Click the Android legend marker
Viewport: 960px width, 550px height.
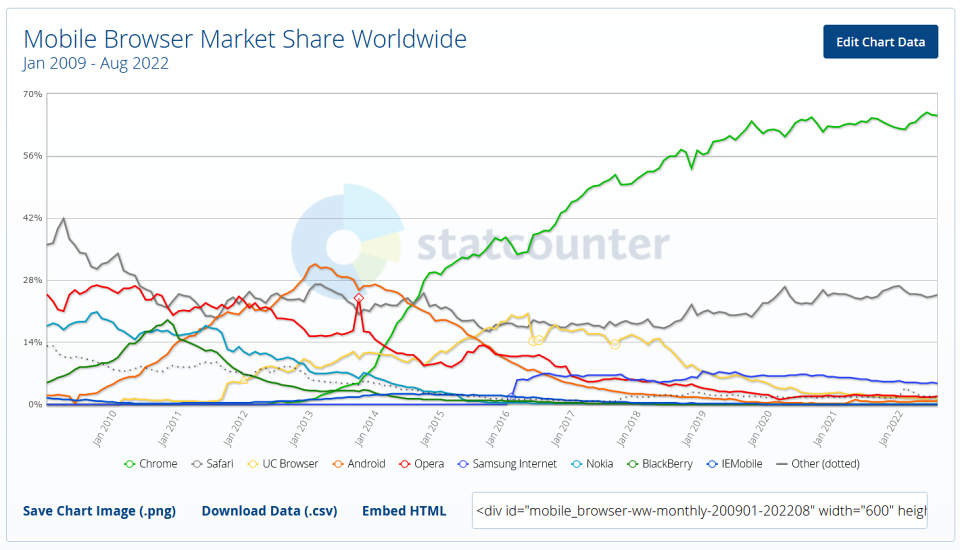[x=337, y=464]
